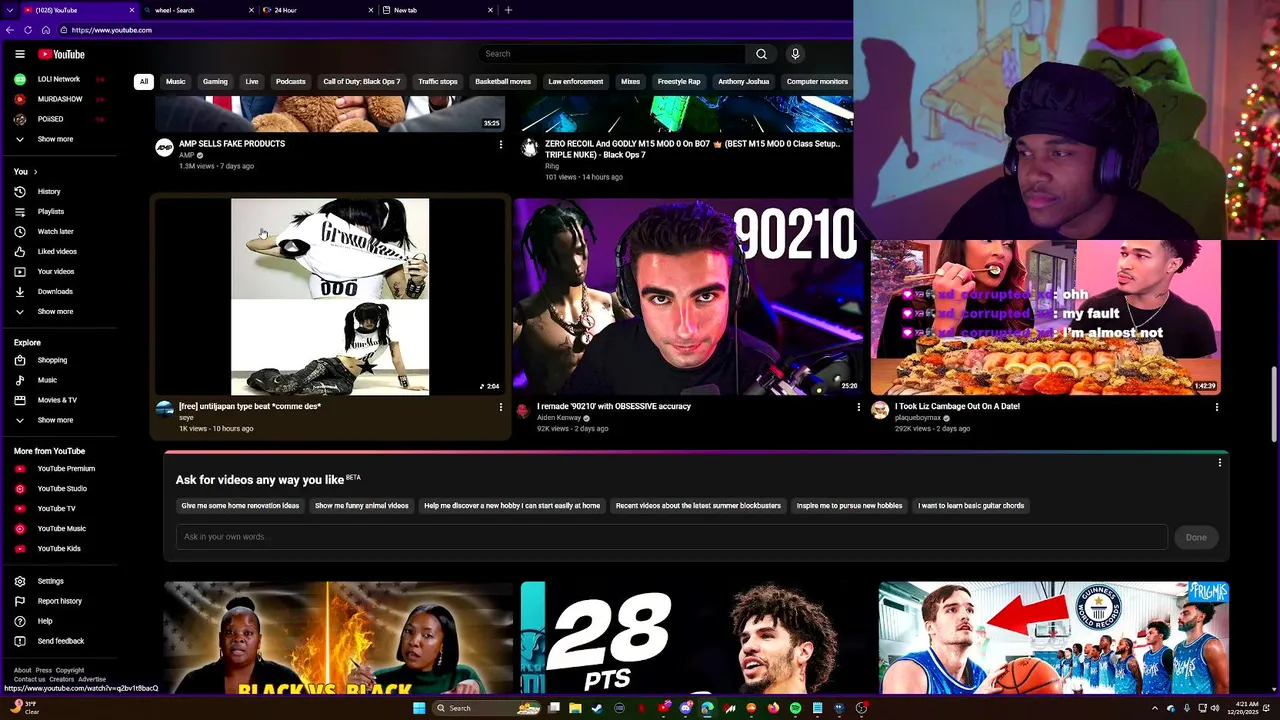Start voice search with microphone icon
The height and width of the screenshot is (720, 1280).
point(795,54)
